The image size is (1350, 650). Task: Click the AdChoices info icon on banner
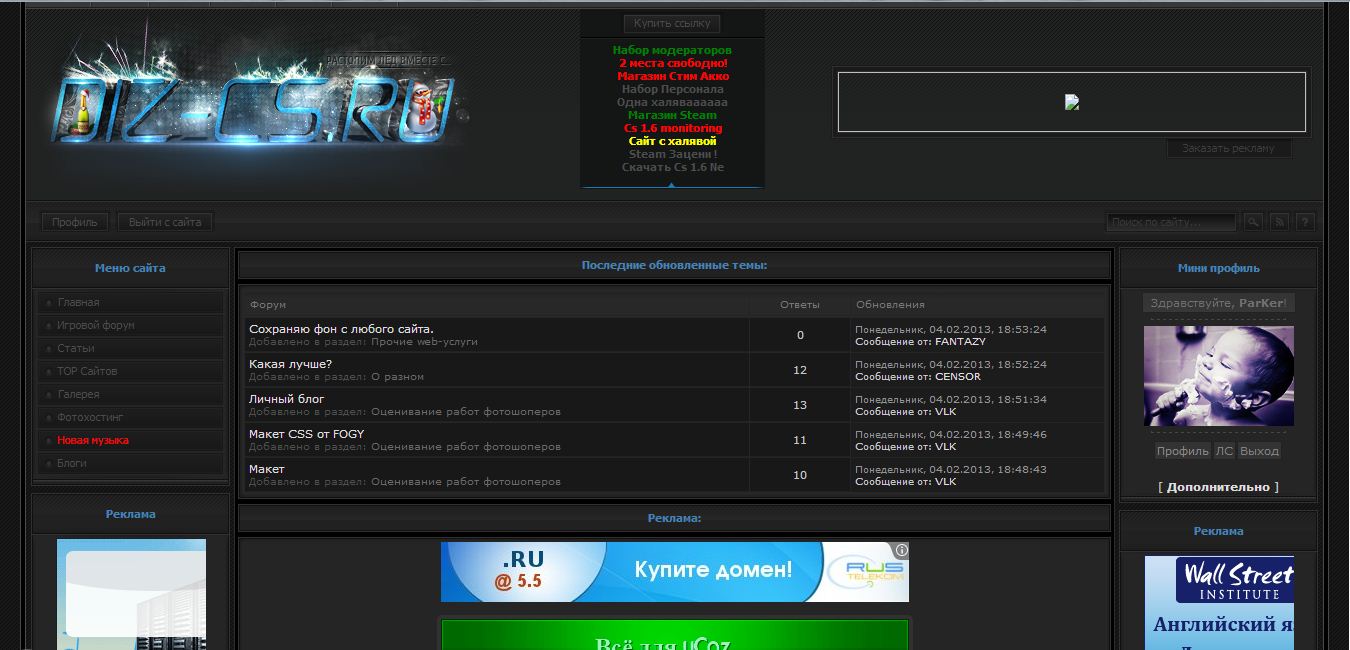tap(901, 550)
